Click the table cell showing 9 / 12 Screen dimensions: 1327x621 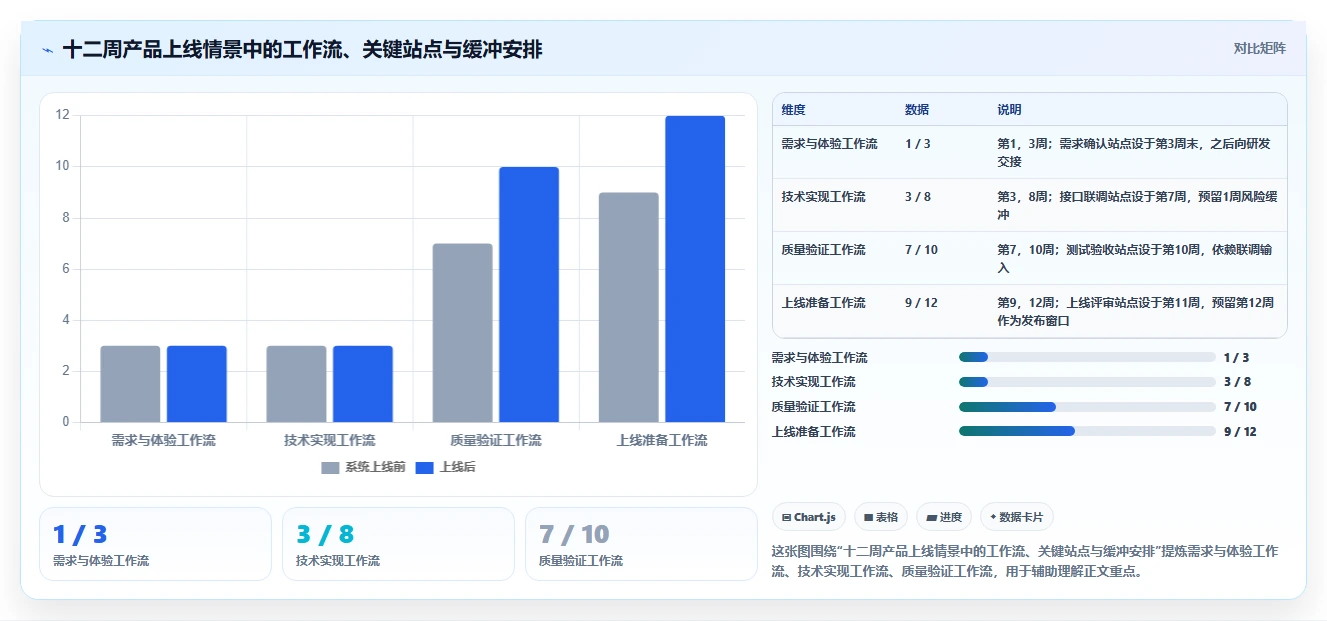[921, 303]
